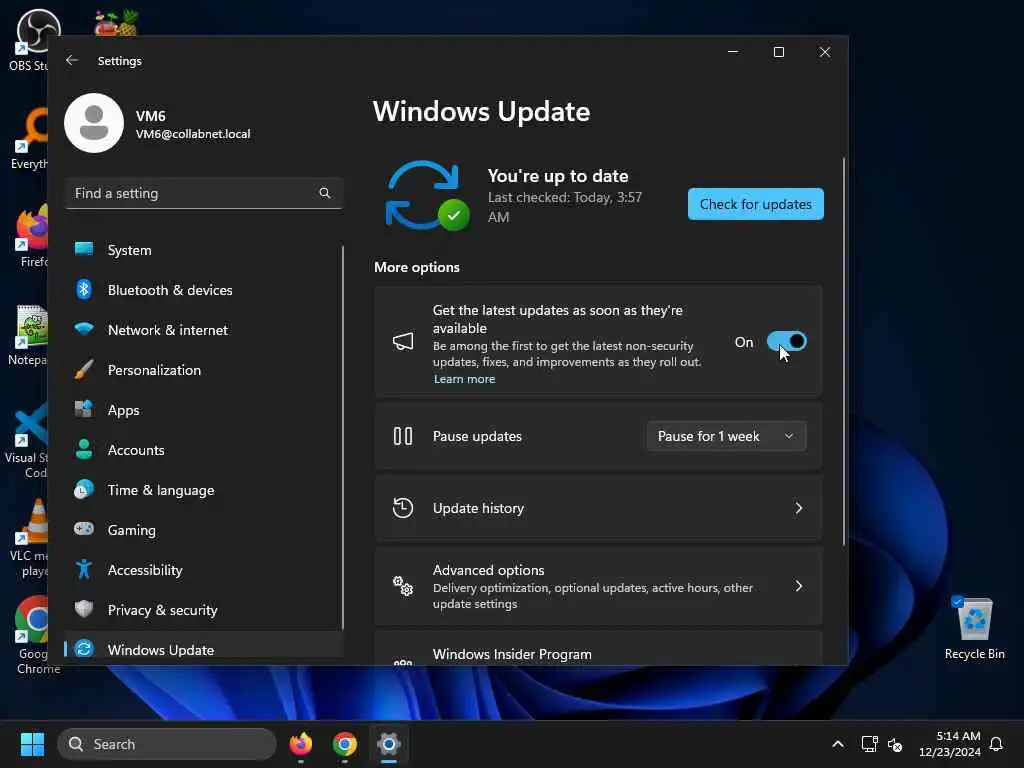Viewport: 1024px width, 768px height.
Task: Click the Update history clock icon
Action: click(403, 508)
